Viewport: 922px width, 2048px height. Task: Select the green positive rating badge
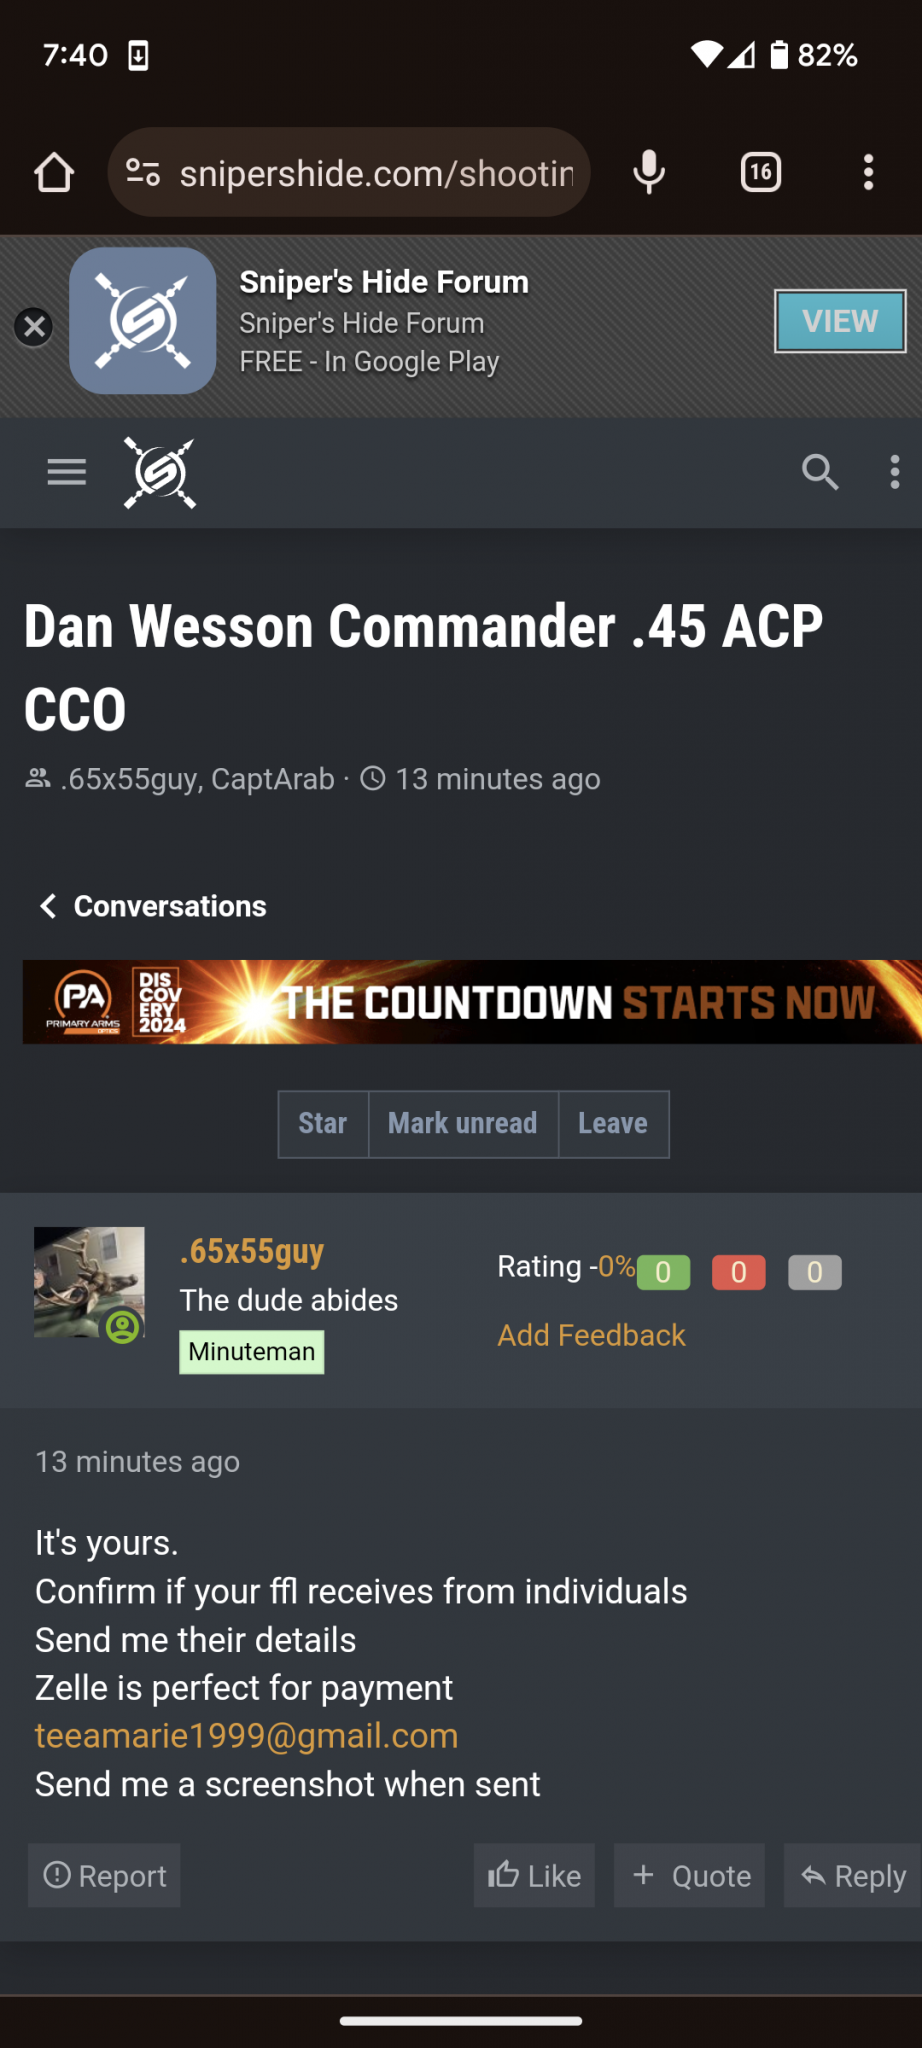point(663,1272)
